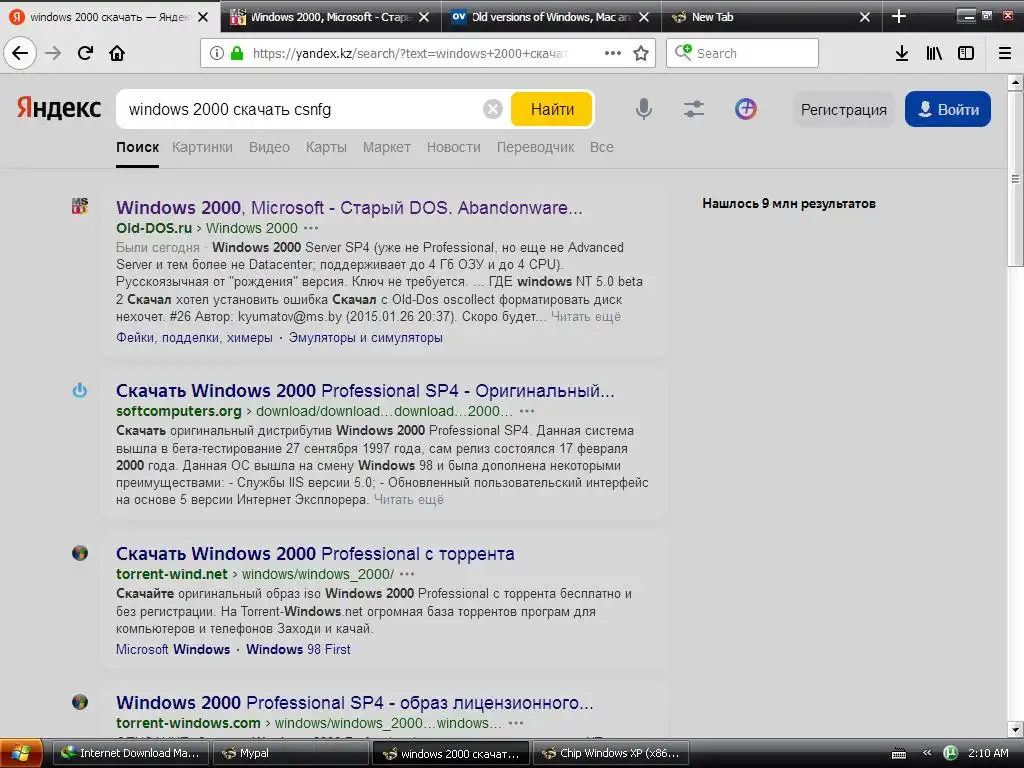
Task: Toggle the browser sidebar view
Action: (966, 53)
